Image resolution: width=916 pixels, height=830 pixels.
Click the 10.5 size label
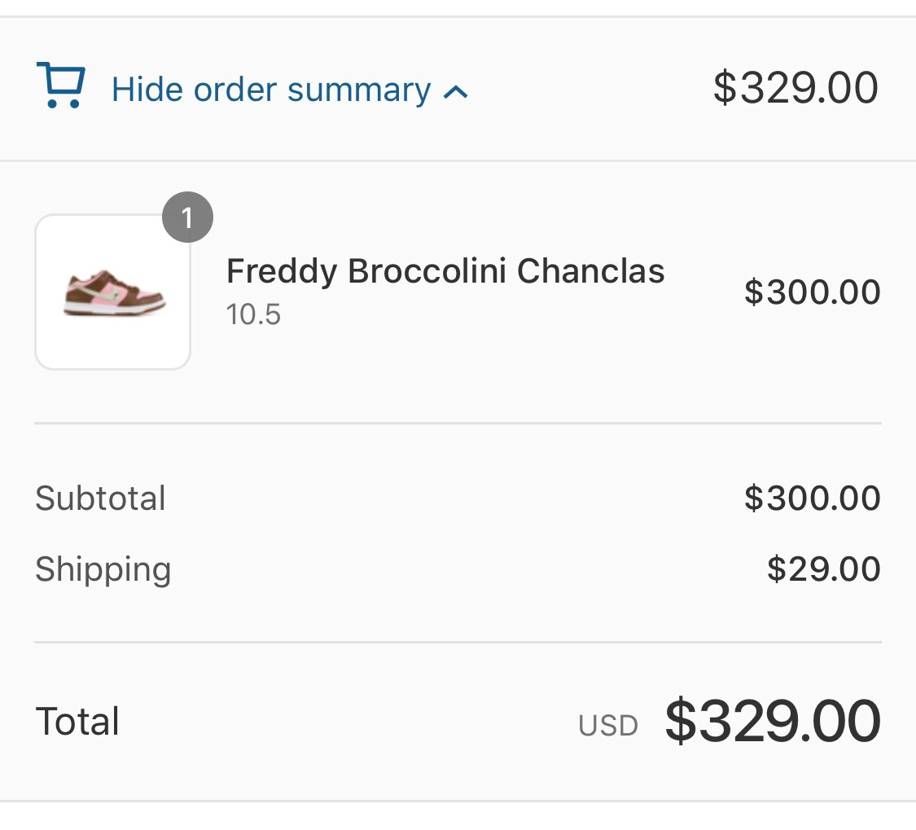pos(253,315)
